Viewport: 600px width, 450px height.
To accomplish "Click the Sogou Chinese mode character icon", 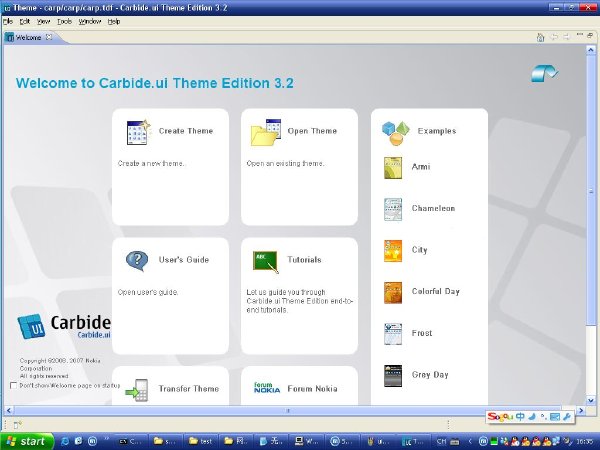I will [520, 417].
